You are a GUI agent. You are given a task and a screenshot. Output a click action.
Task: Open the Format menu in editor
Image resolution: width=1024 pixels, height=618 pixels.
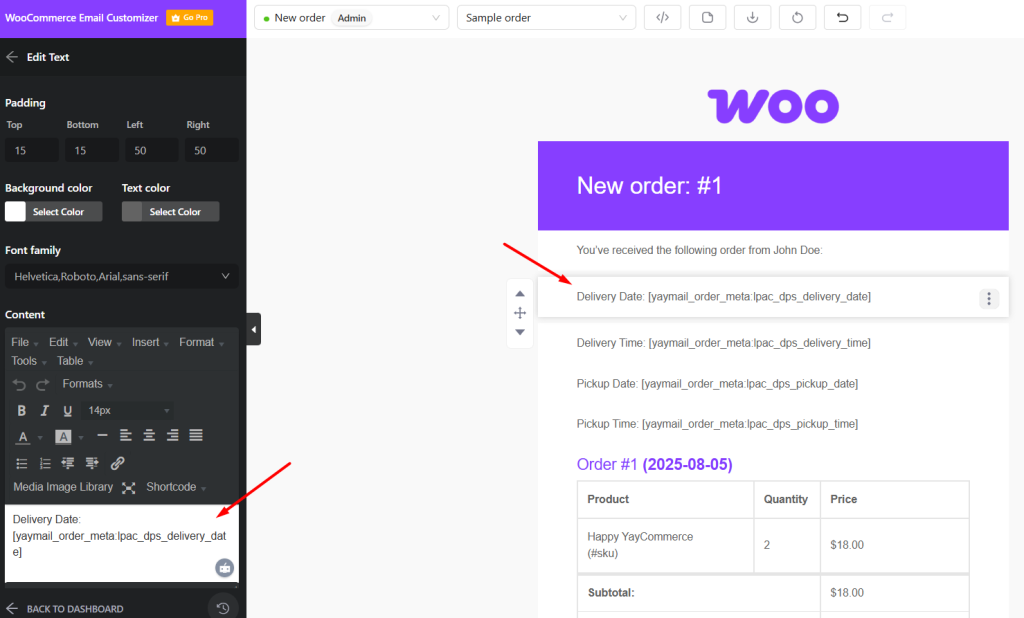(x=201, y=342)
